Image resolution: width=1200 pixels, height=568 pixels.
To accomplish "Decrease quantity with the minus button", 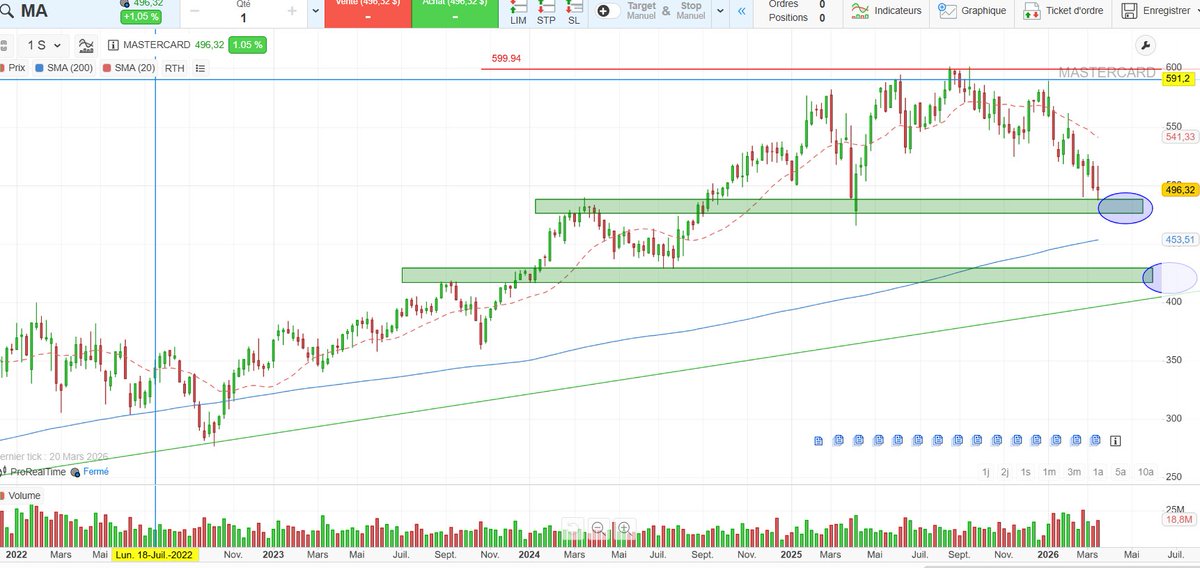I will click(194, 11).
